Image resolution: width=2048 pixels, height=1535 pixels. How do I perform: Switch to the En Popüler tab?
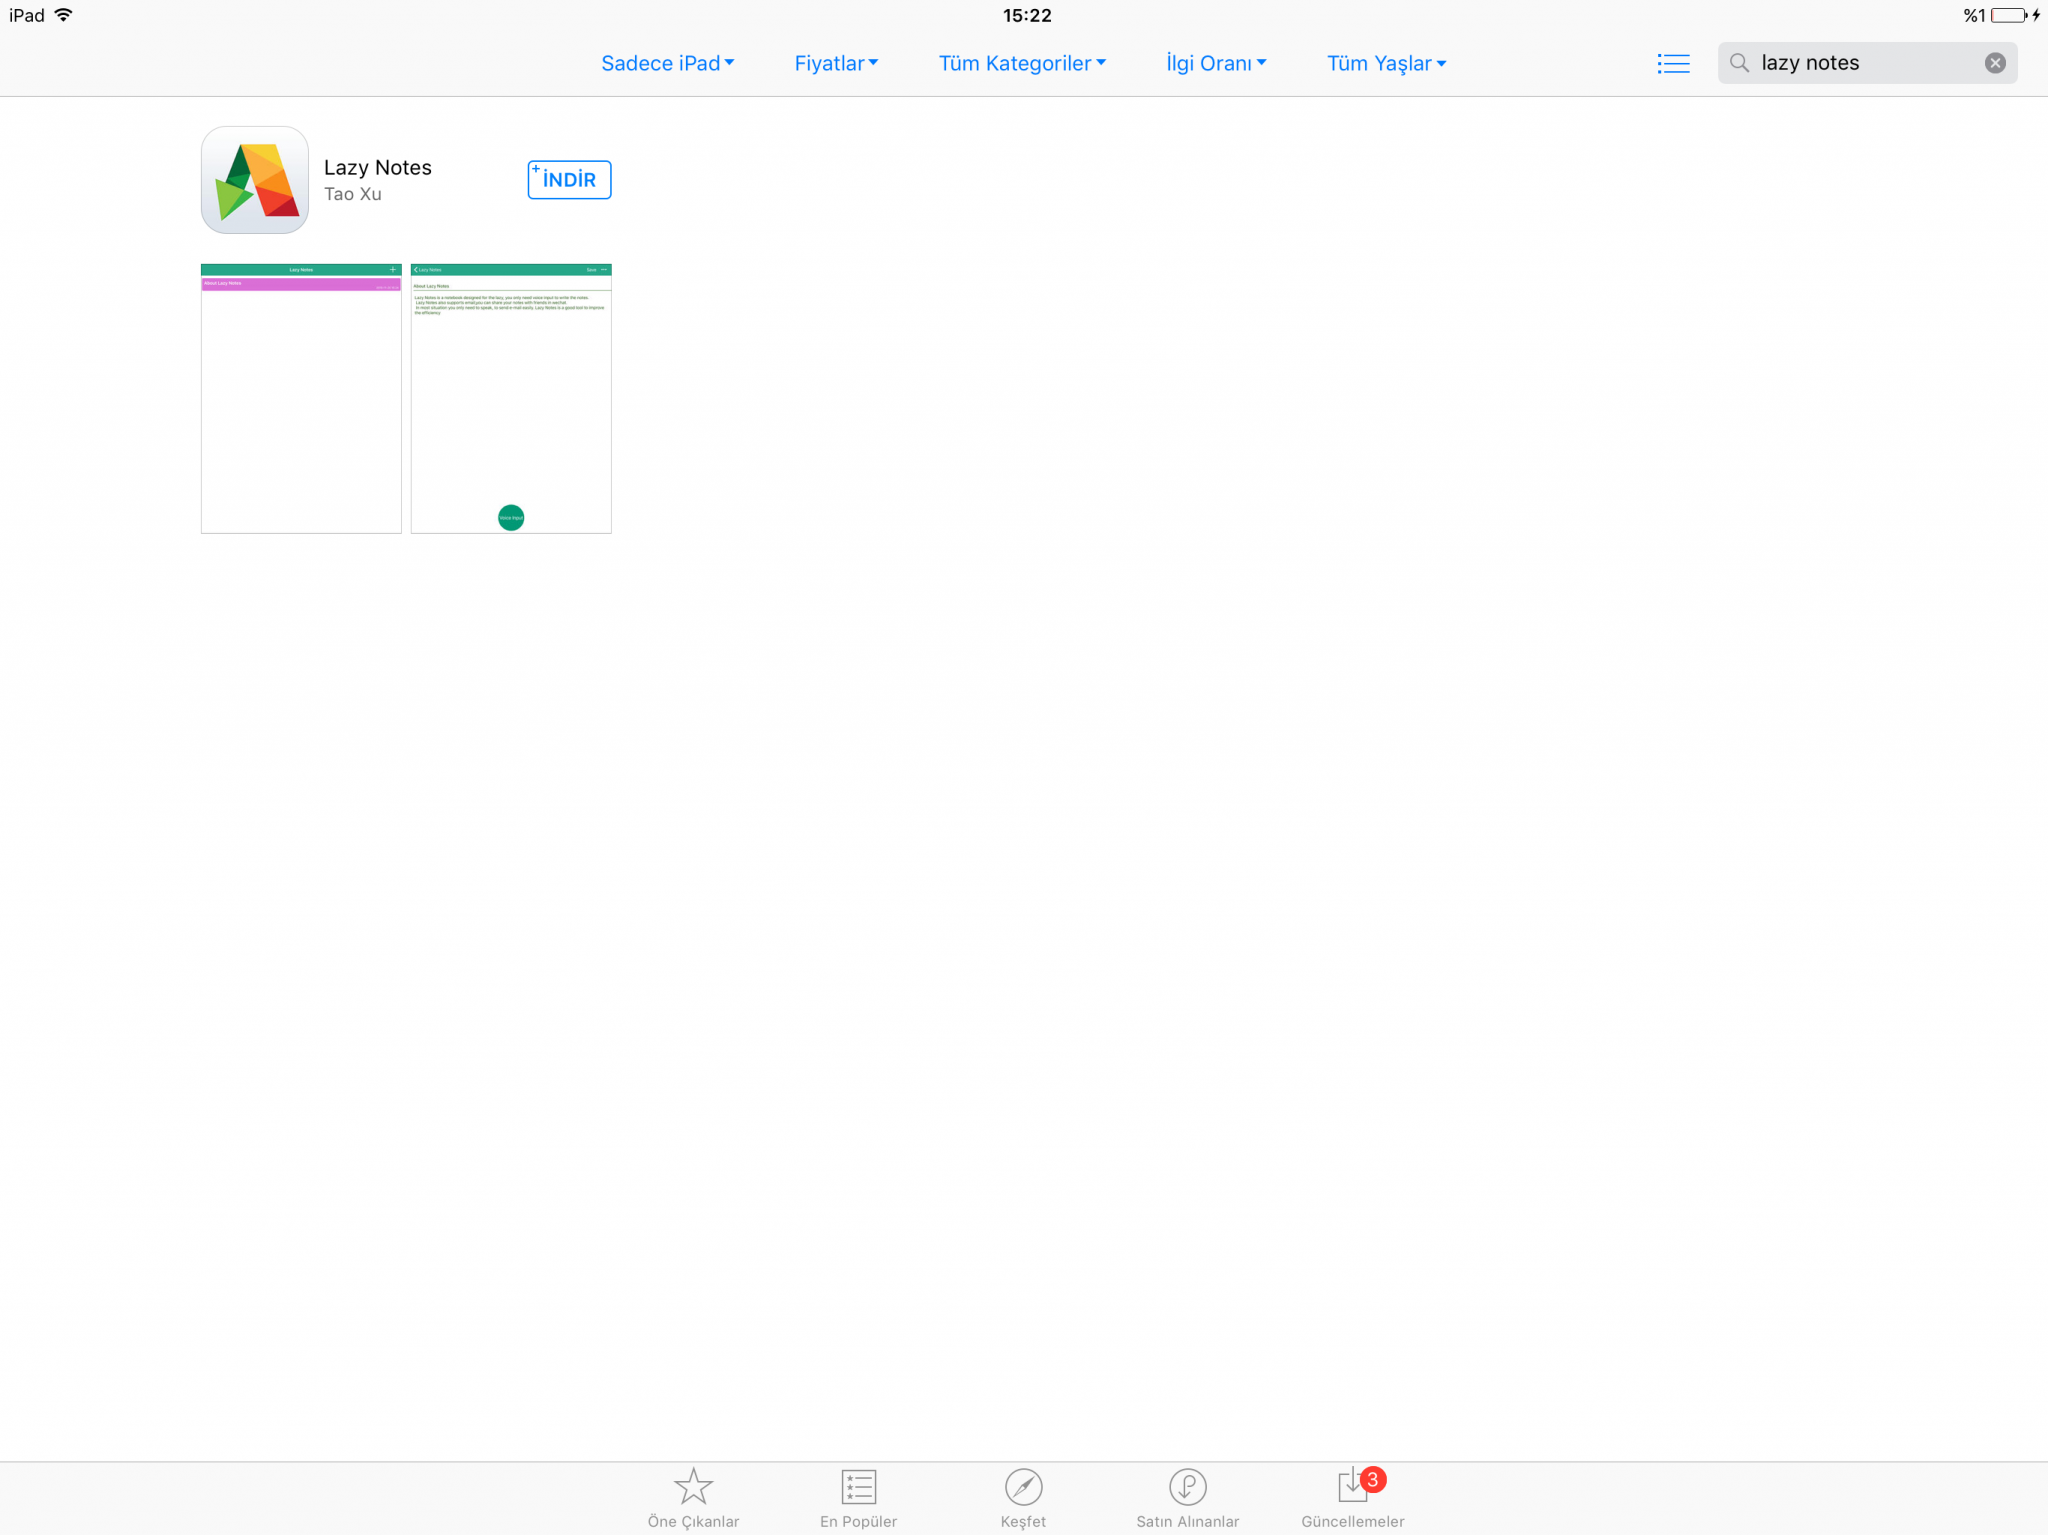click(858, 1498)
